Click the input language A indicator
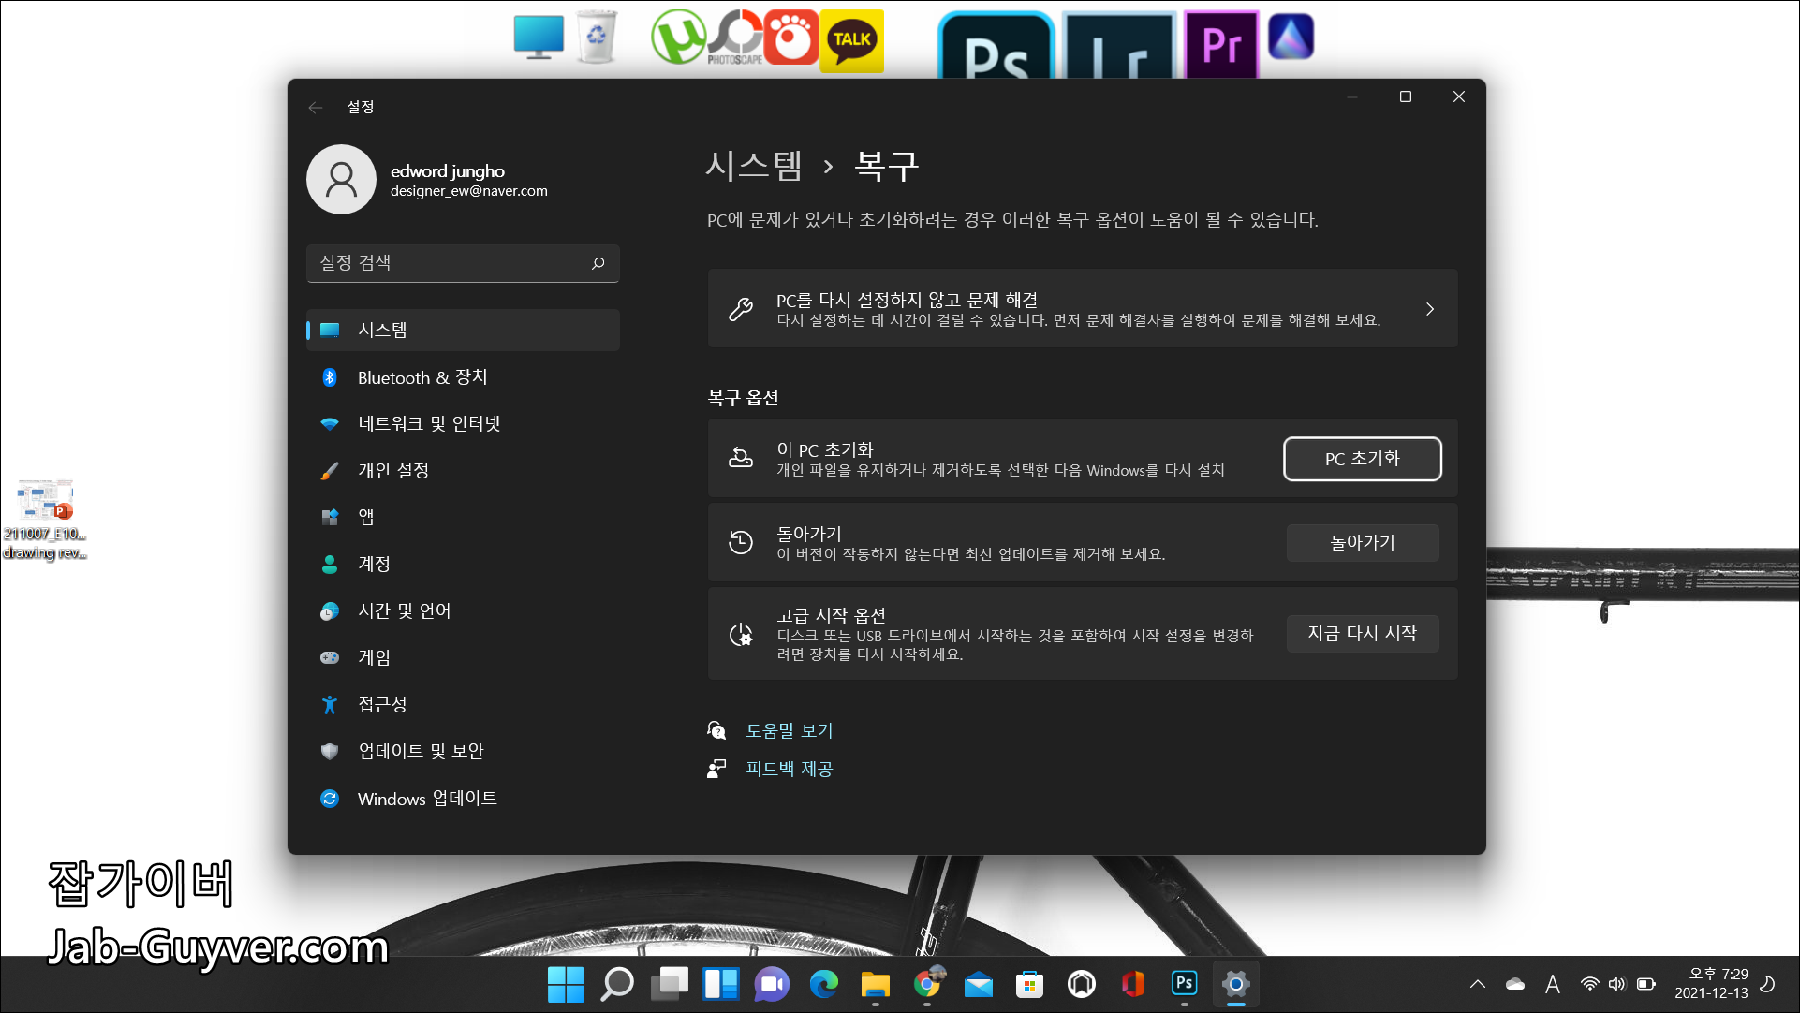The width and height of the screenshot is (1800, 1013). (x=1552, y=985)
